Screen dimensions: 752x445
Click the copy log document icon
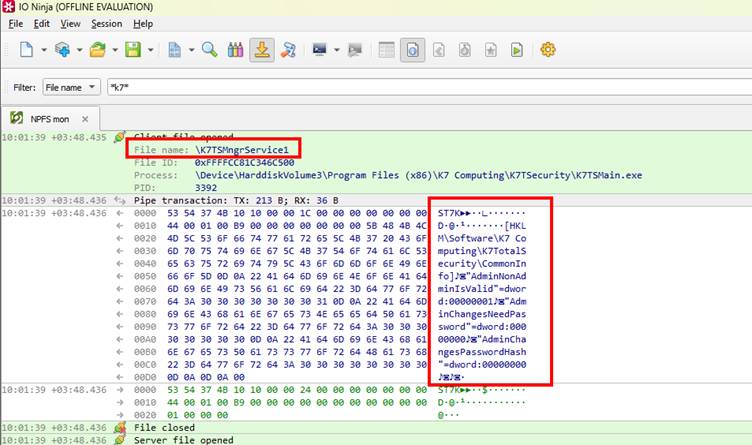[175, 50]
